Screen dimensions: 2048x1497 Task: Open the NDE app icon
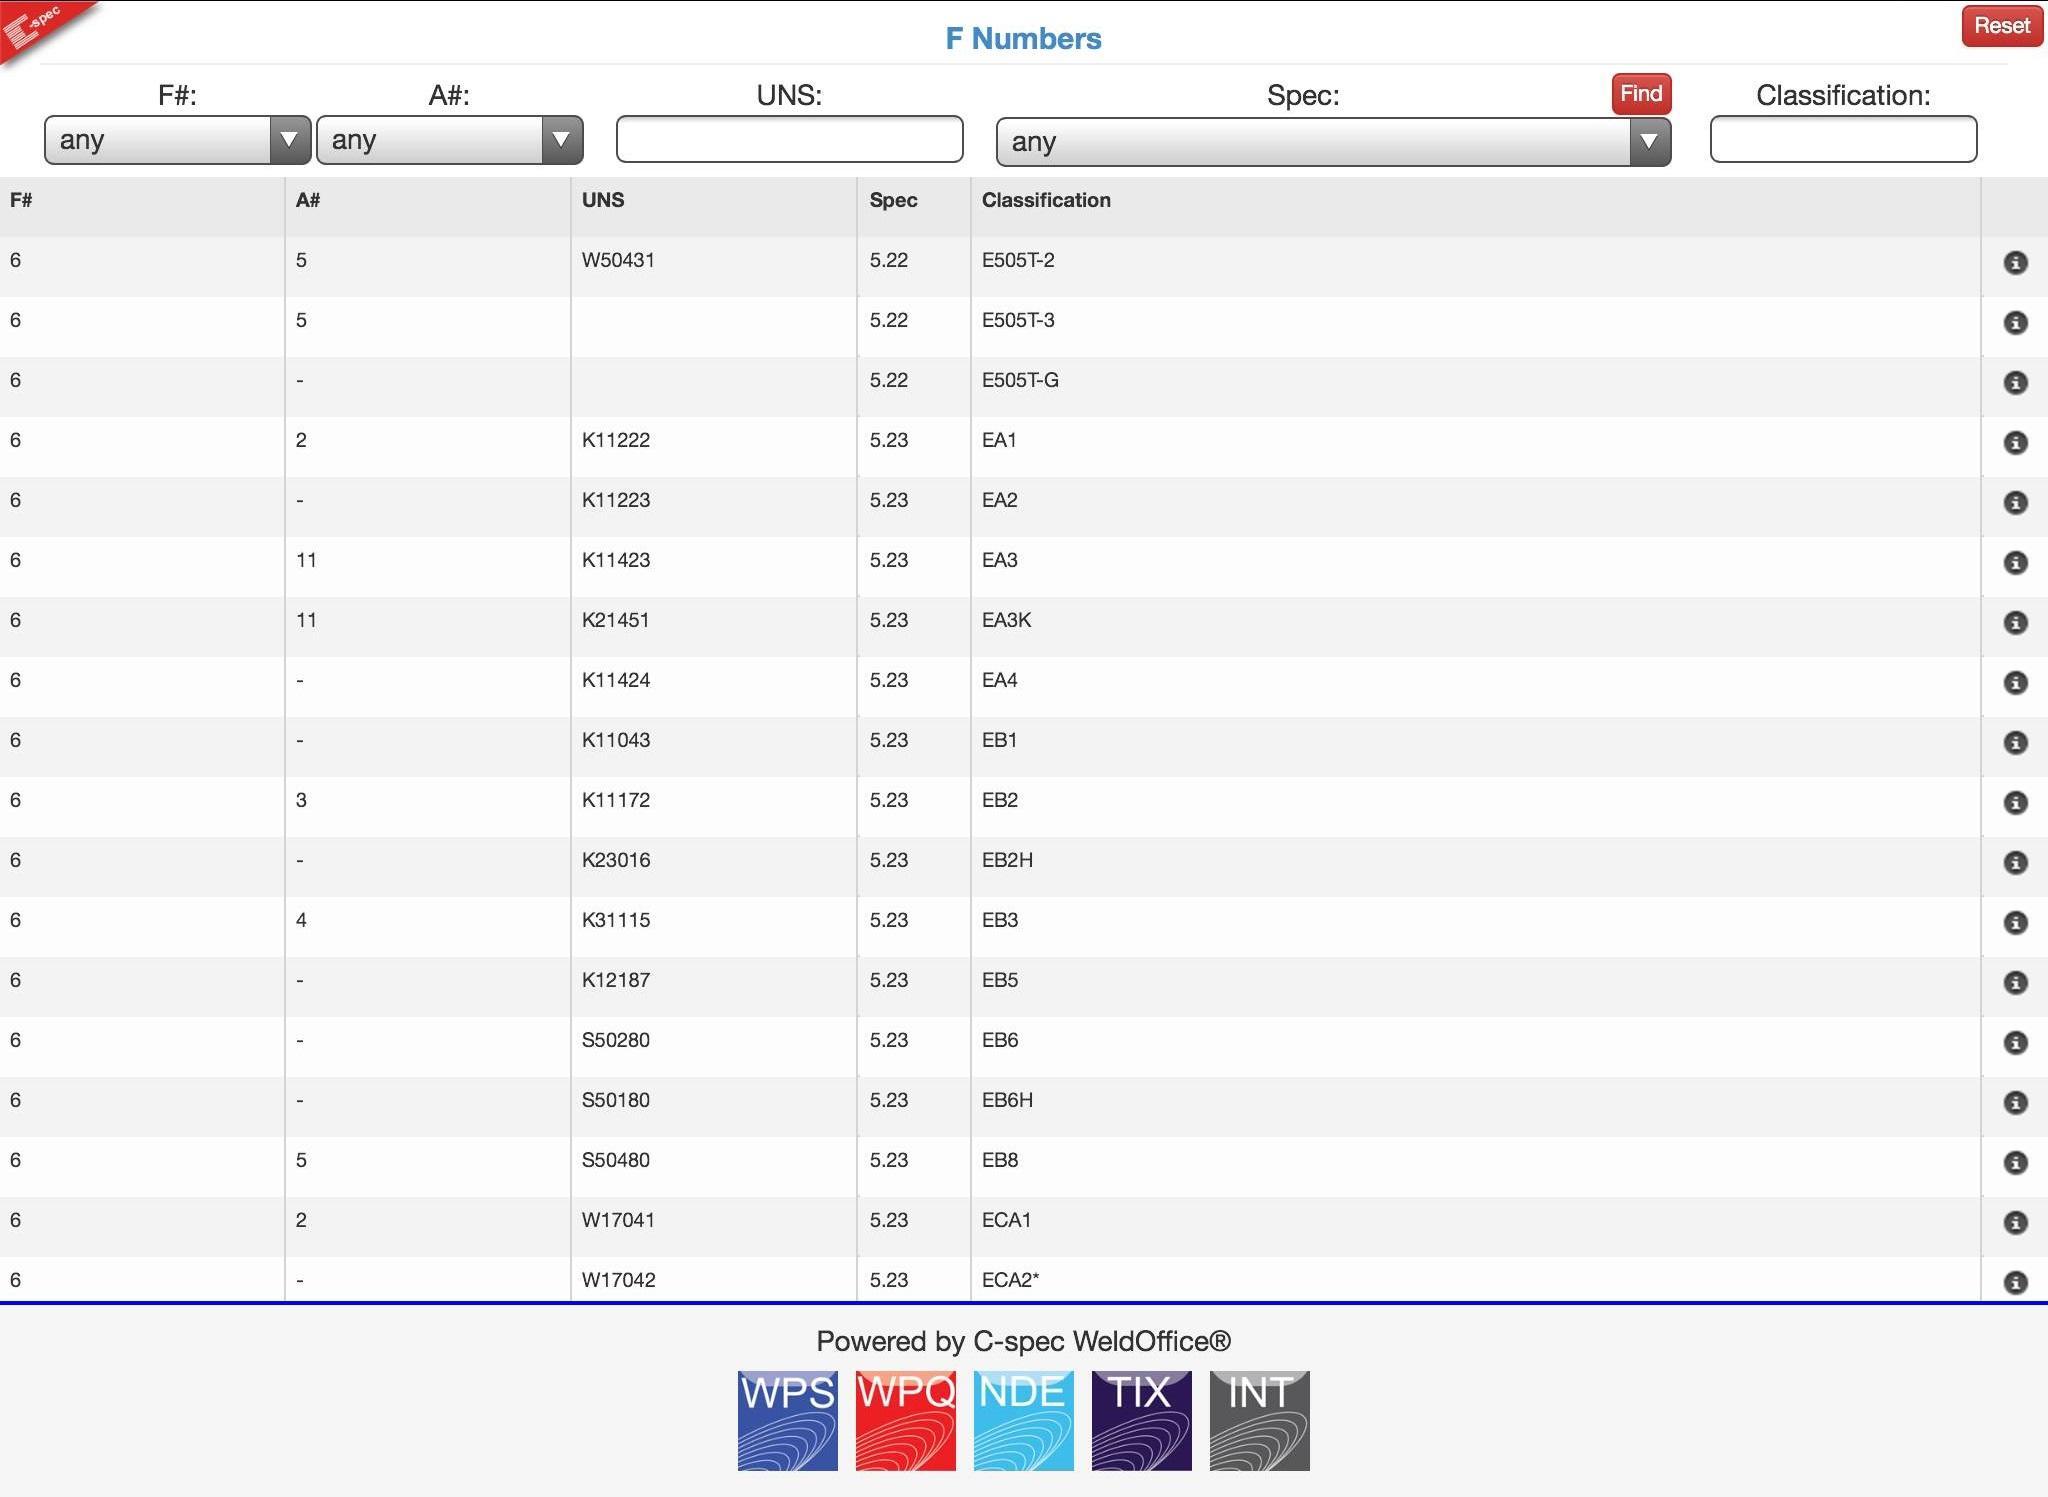1023,1419
